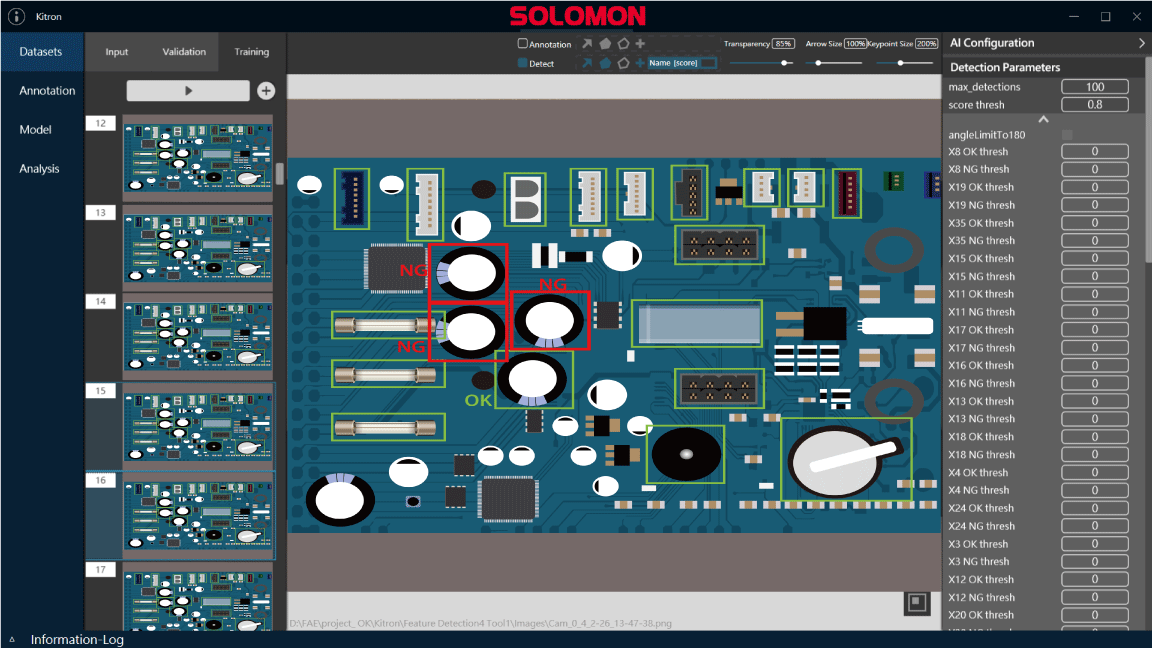1152x648 pixels.
Task: Open the Annotation section in the sidebar
Action: pos(47,90)
